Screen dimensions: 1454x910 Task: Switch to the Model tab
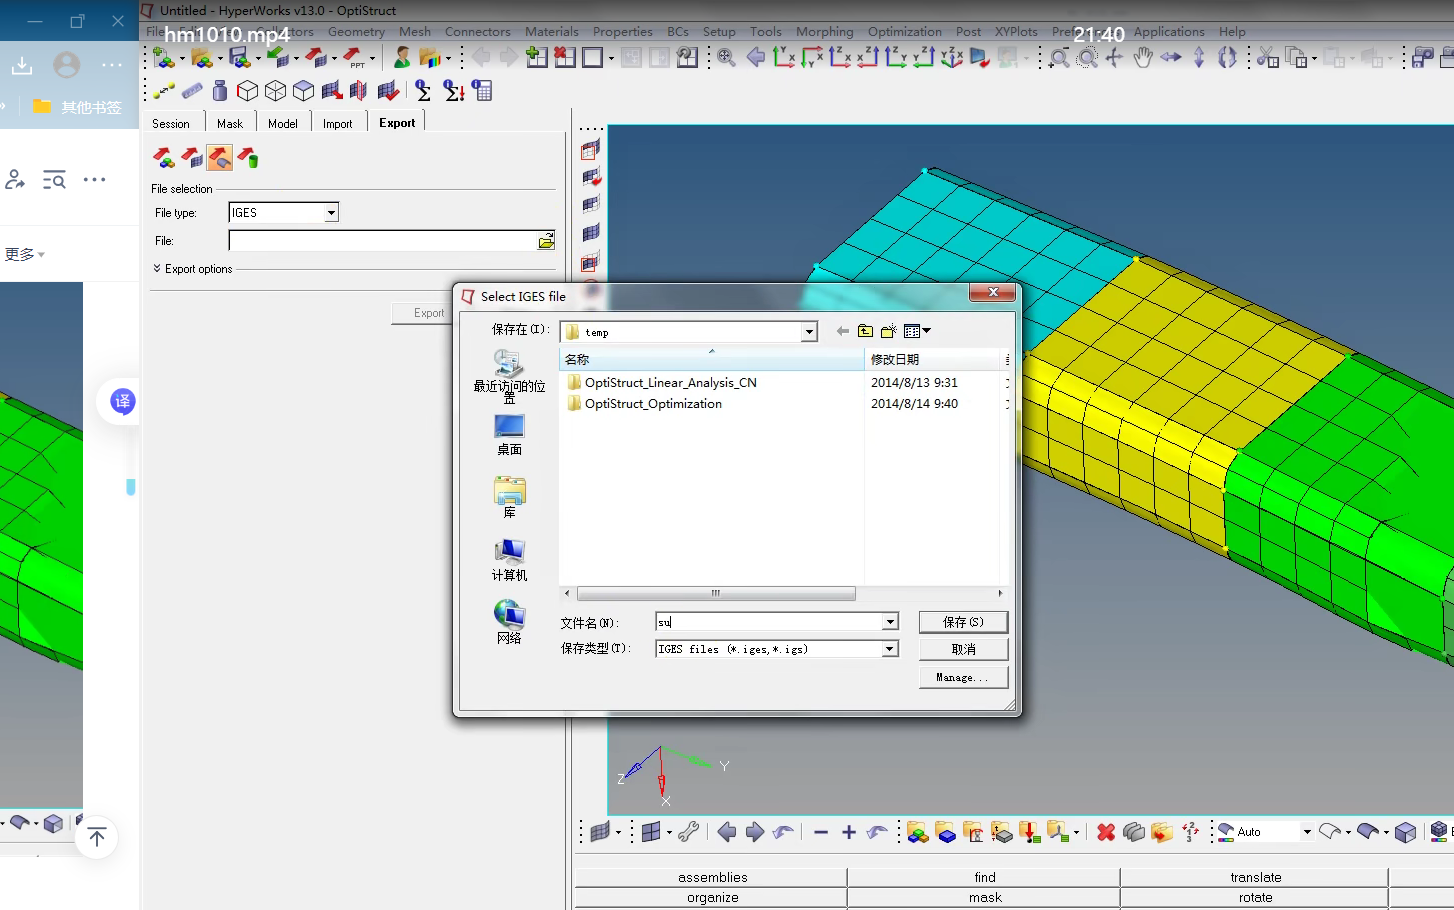click(284, 122)
